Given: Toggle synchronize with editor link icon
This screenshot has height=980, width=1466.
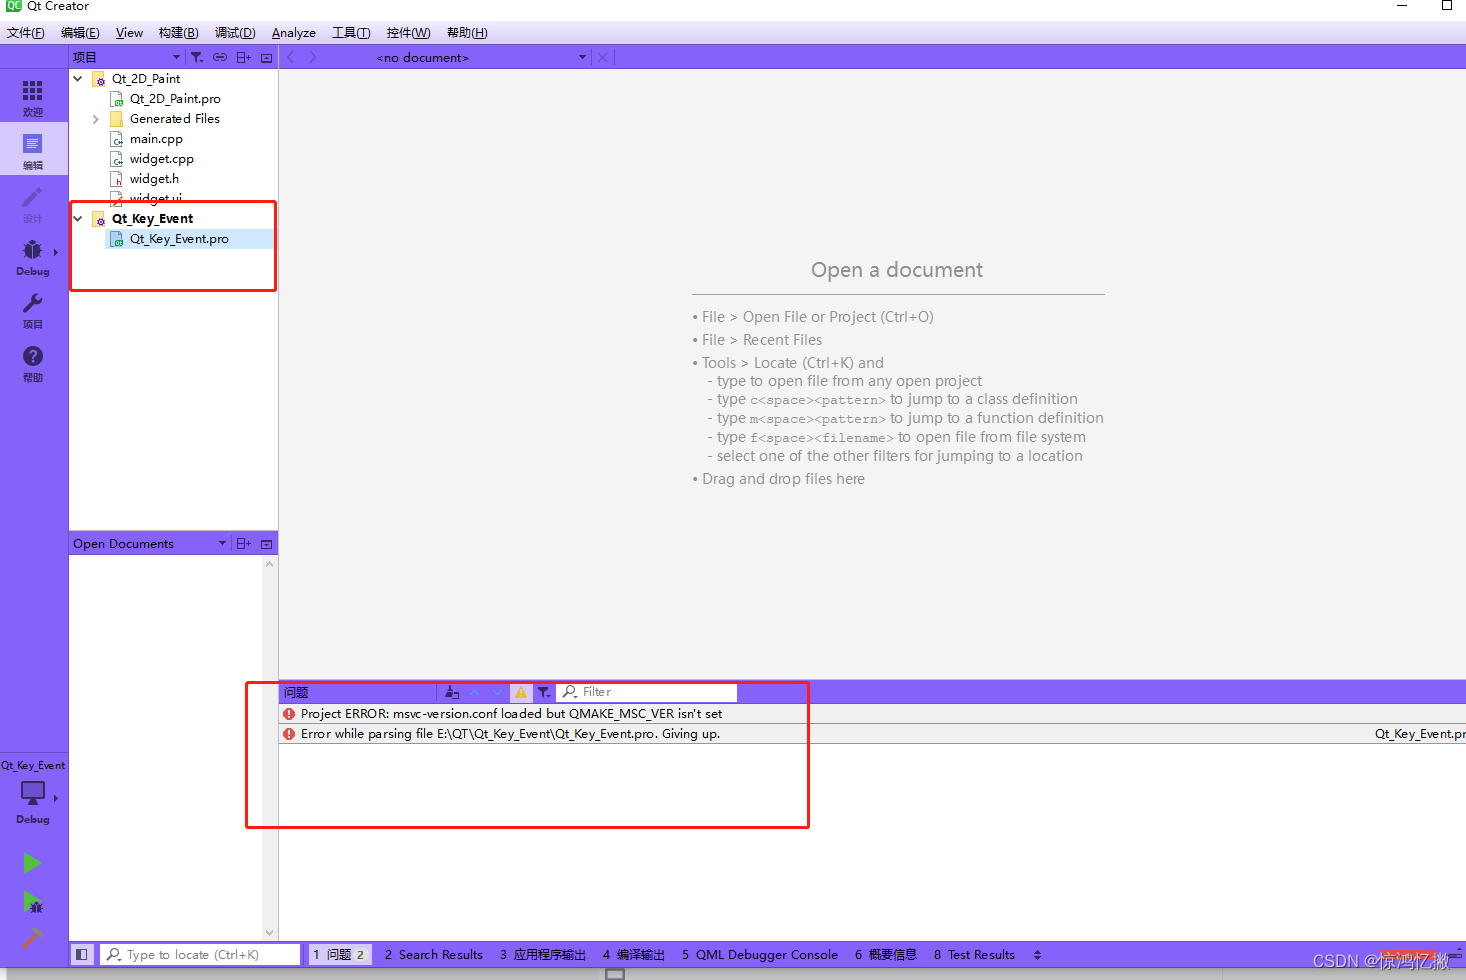Looking at the screenshot, I should click(220, 57).
